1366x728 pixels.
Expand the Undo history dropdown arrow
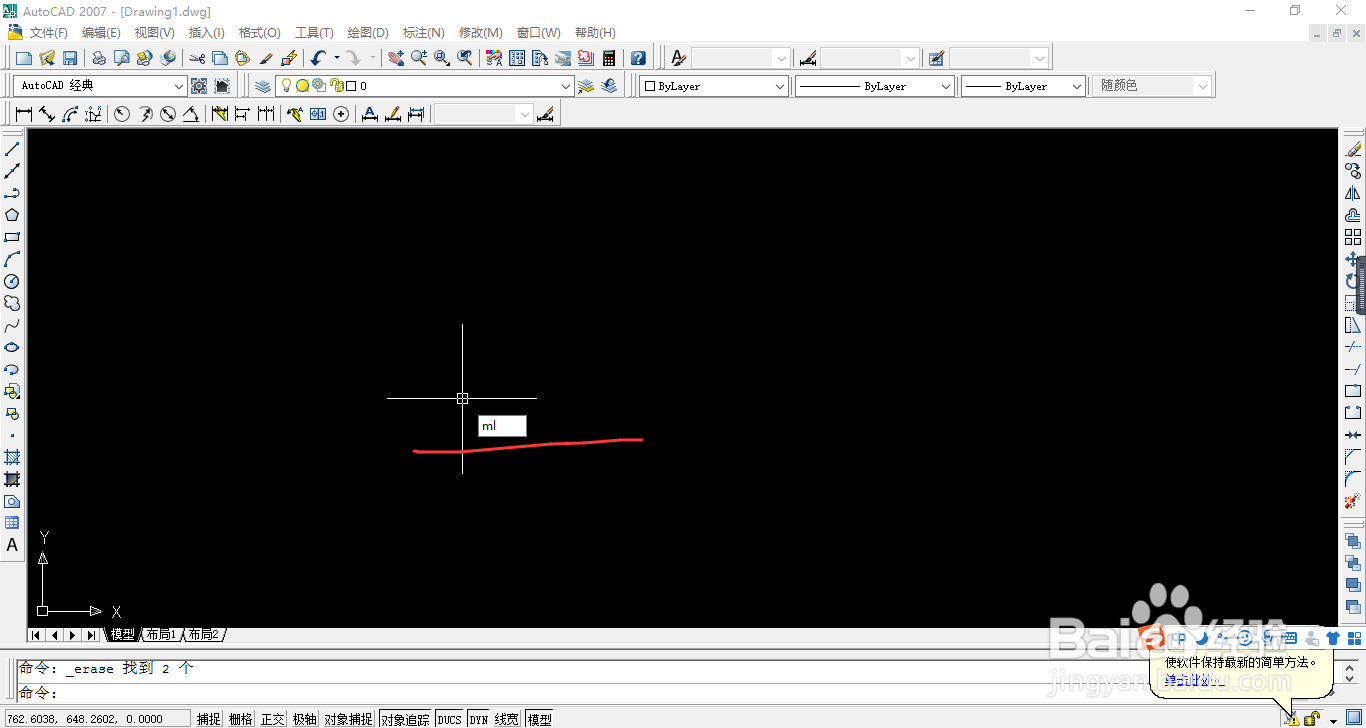(x=336, y=58)
